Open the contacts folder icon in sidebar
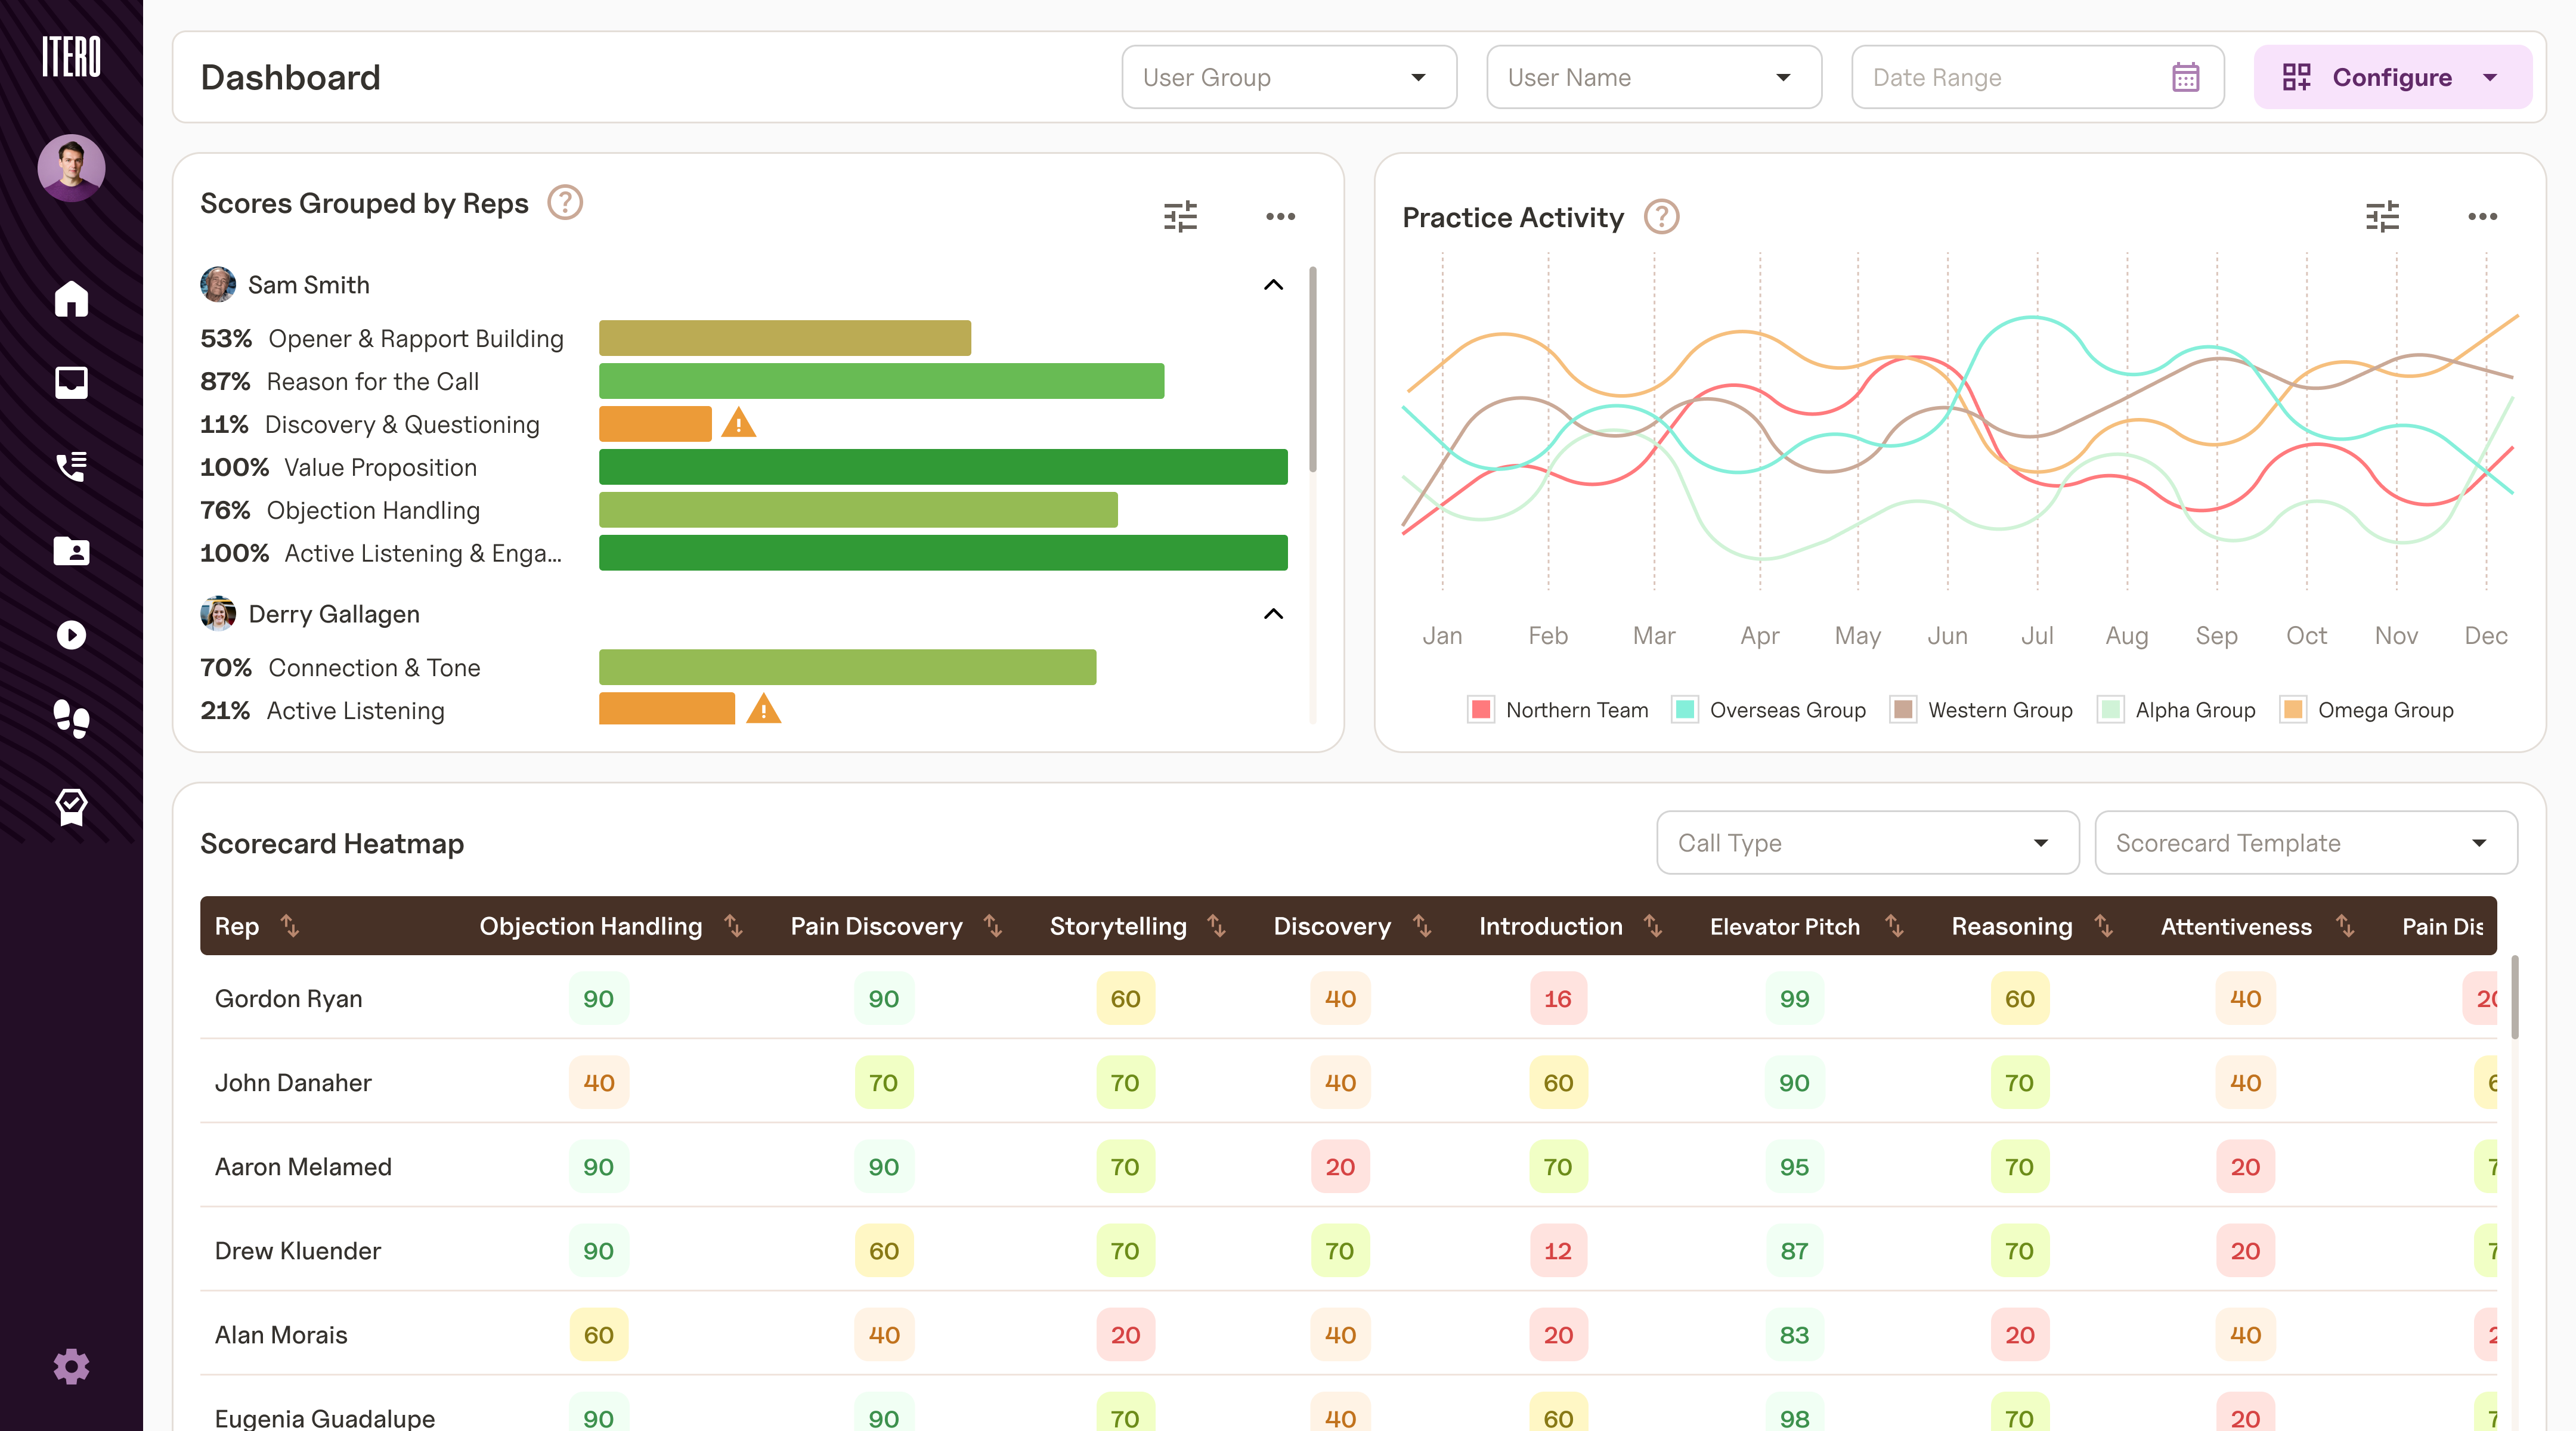Screen dimensions: 2576x1431 point(71,551)
